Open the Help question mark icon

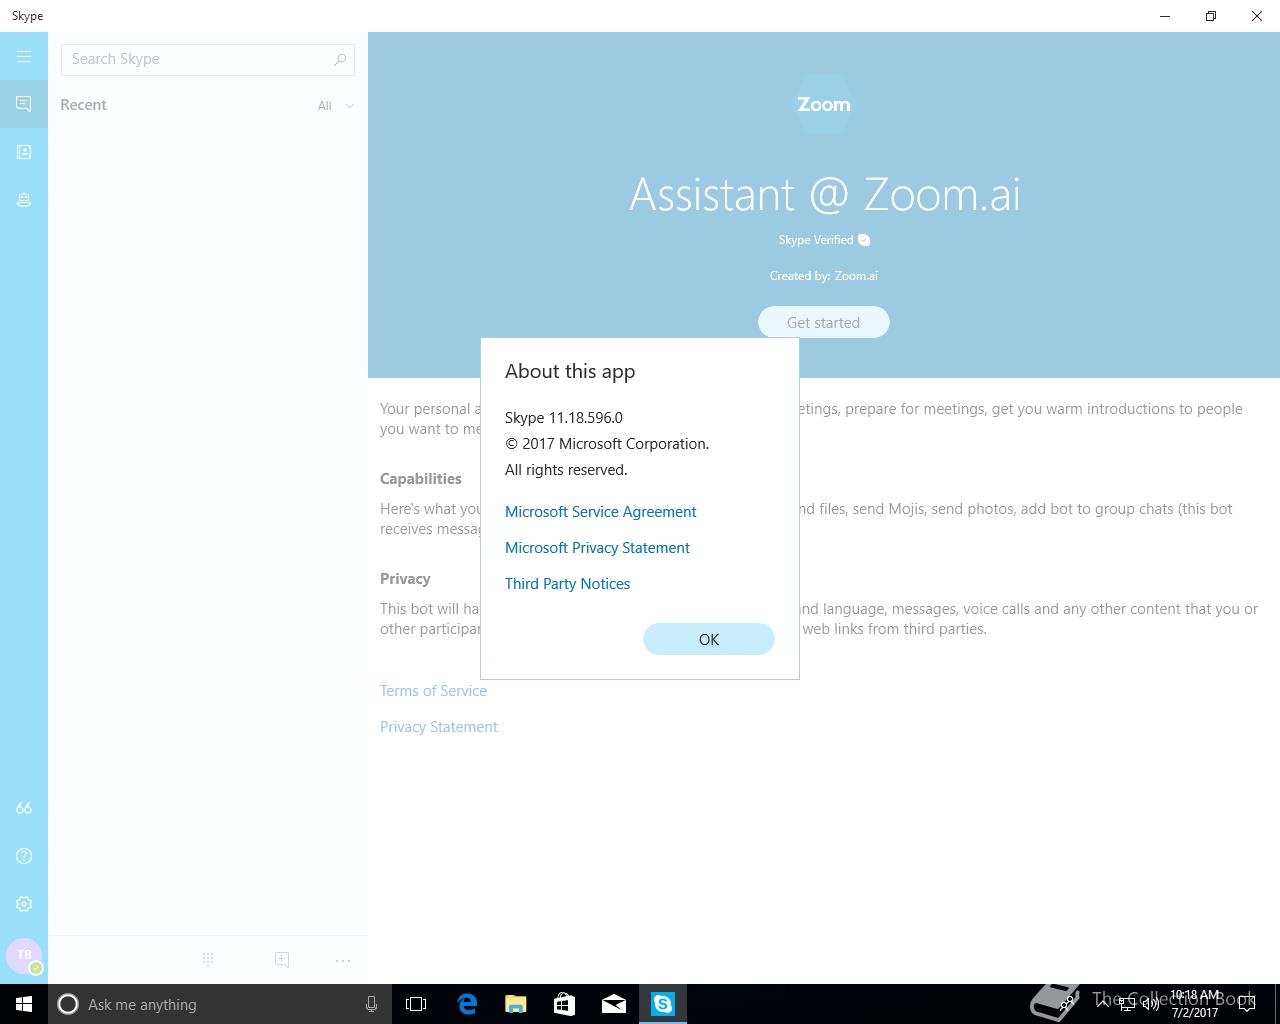click(x=24, y=856)
